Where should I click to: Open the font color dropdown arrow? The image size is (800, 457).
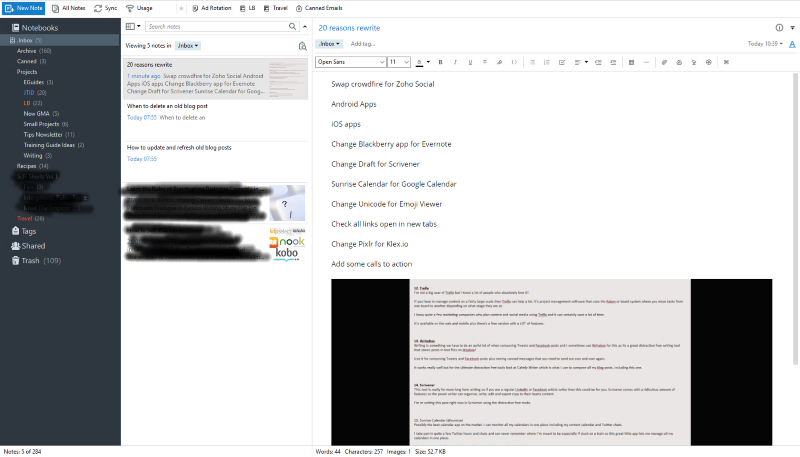(x=428, y=62)
